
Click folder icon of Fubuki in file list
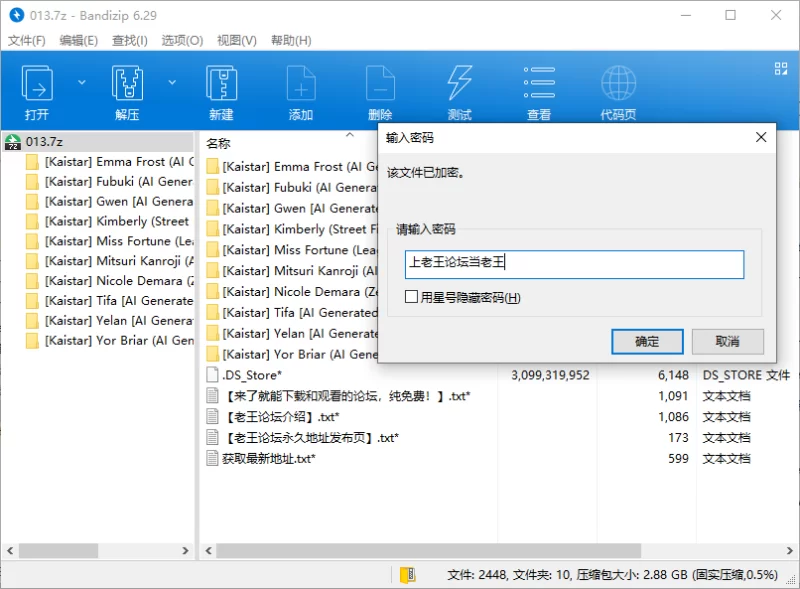pos(212,188)
